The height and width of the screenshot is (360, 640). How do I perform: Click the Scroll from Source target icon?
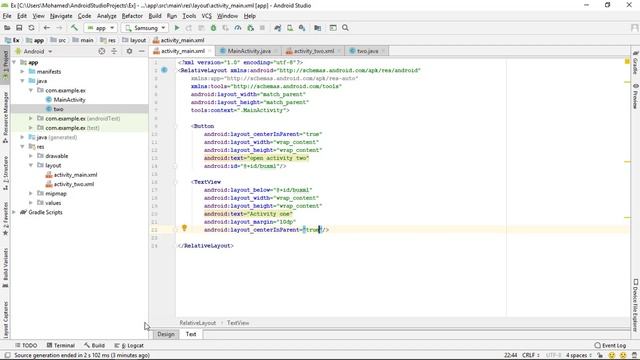[x=102, y=51]
